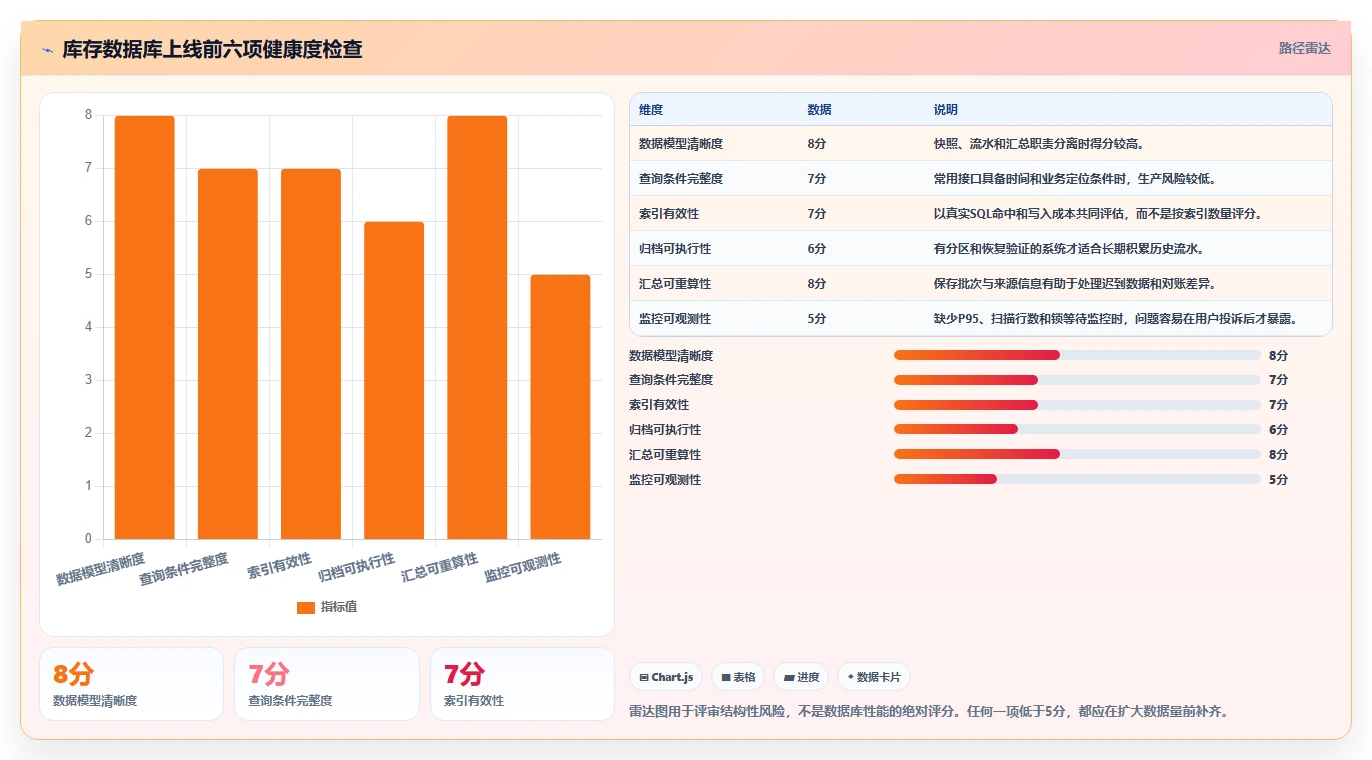The image size is (1372, 760).
Task: Select table cell 索引有效性
Action: (x=669, y=214)
